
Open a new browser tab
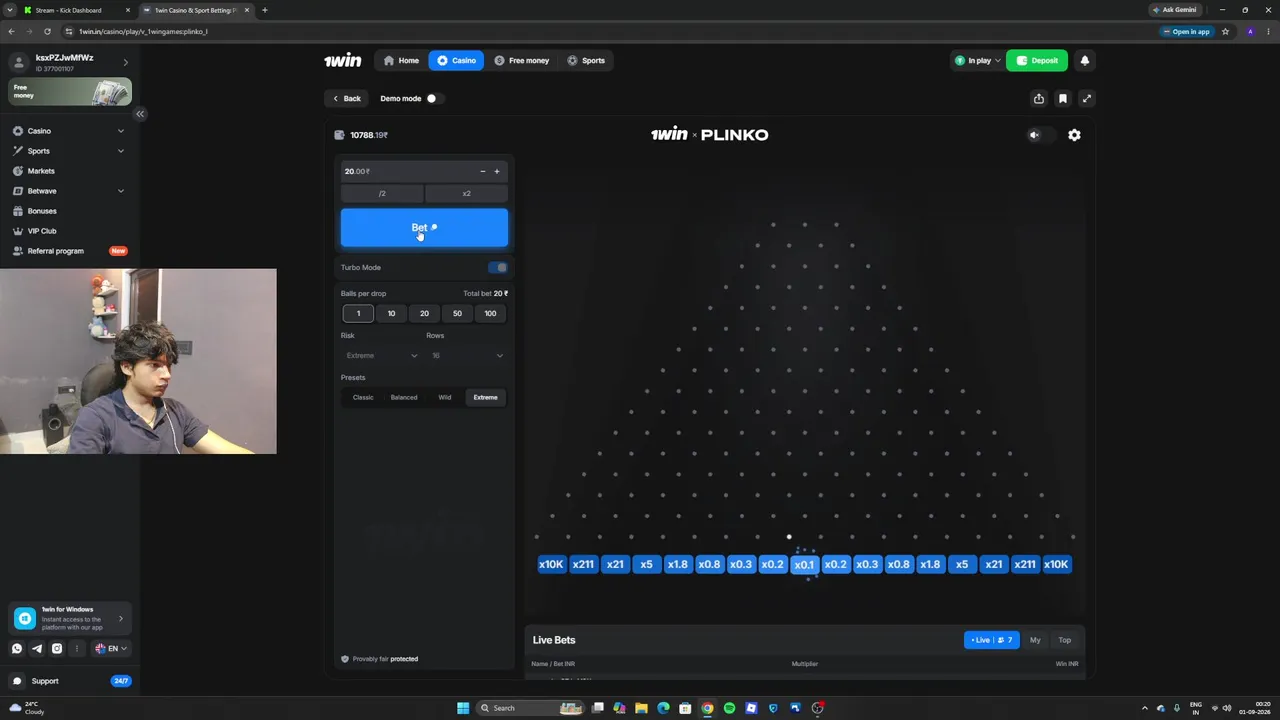[265, 10]
